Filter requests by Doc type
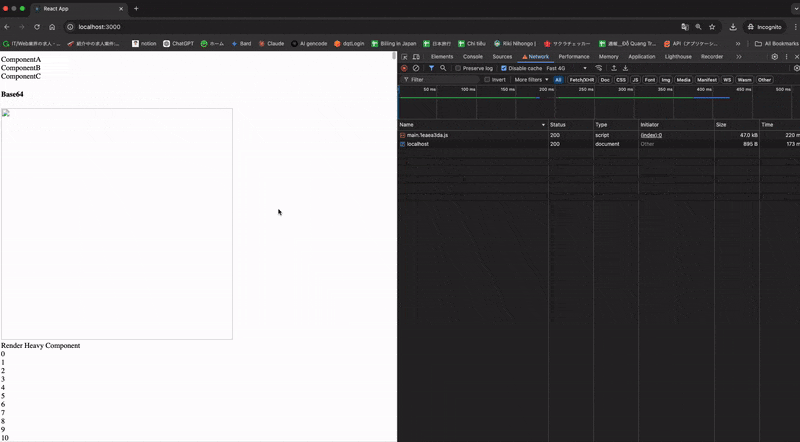The image size is (800, 442). 605,80
